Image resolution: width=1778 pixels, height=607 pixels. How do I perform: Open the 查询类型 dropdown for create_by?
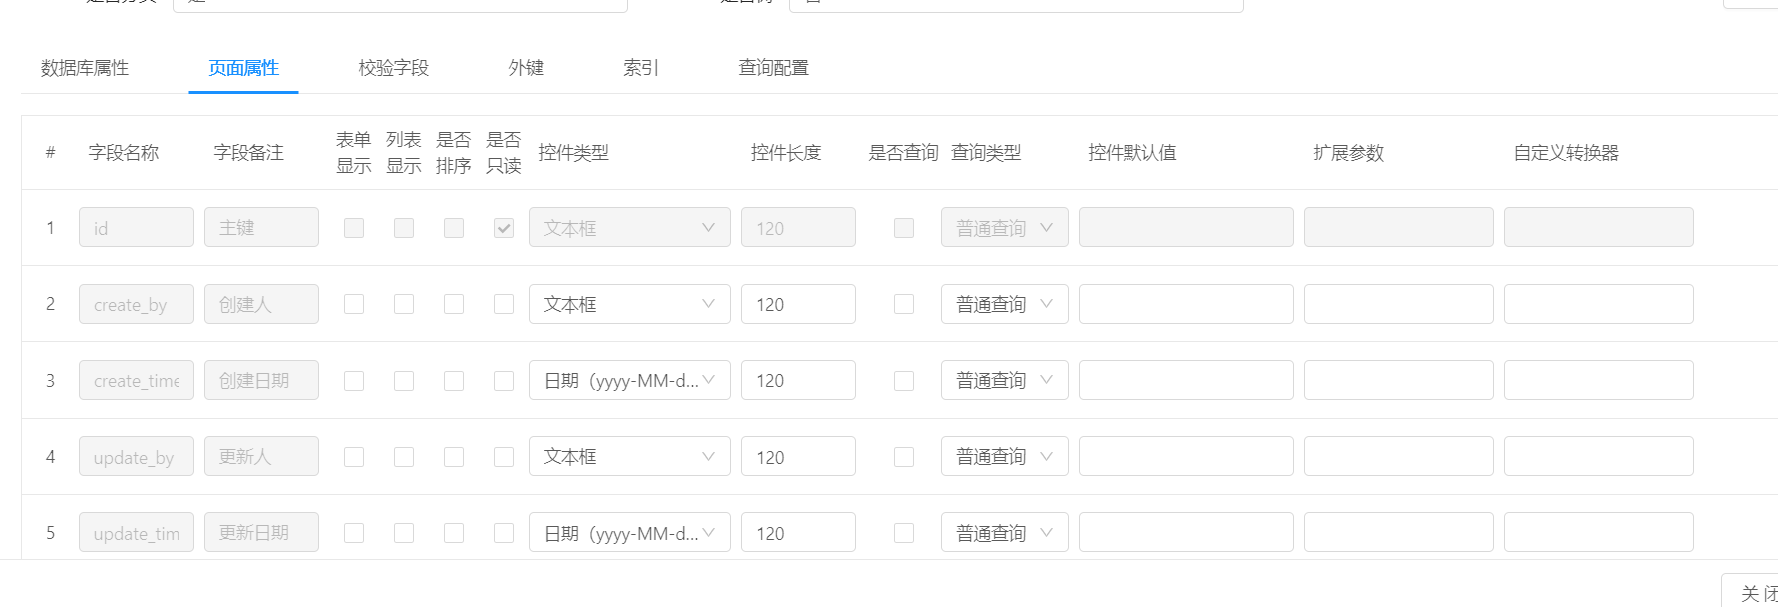(x=1004, y=303)
